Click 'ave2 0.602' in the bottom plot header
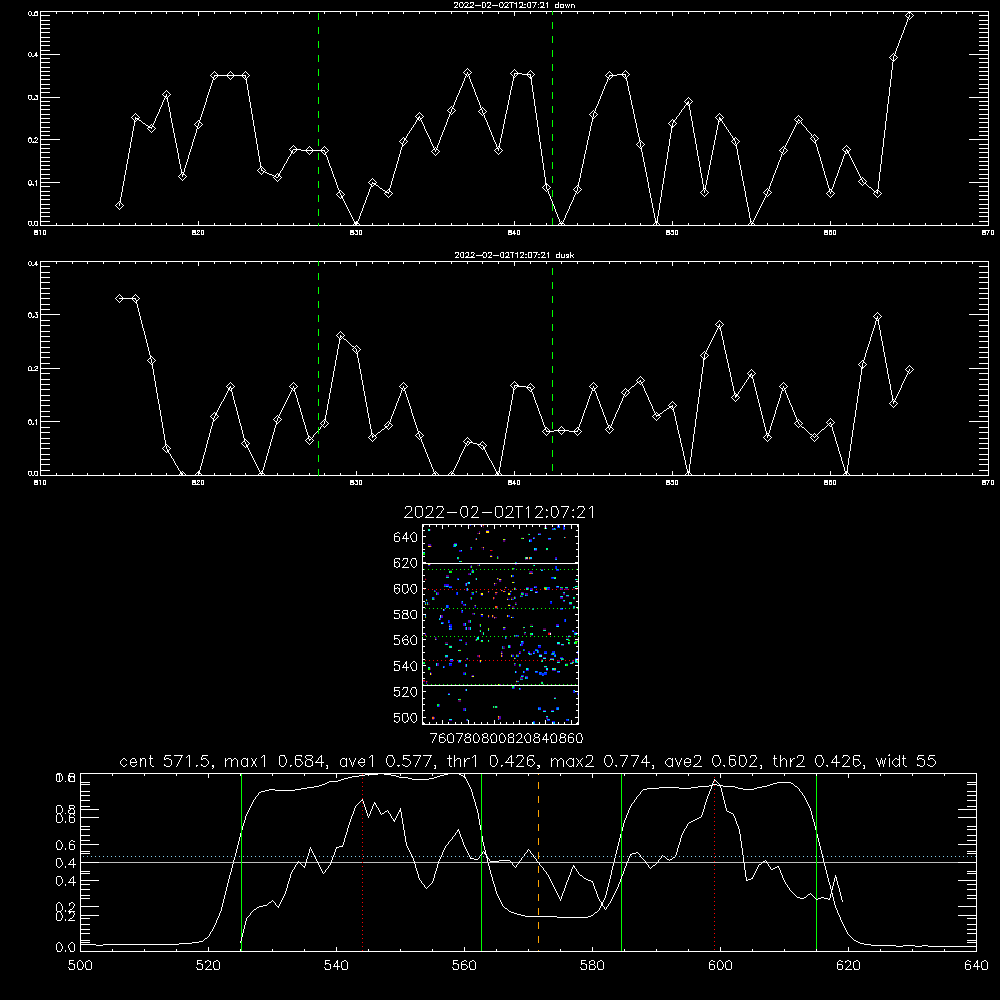Viewport: 1000px width, 1000px height. click(x=710, y=761)
